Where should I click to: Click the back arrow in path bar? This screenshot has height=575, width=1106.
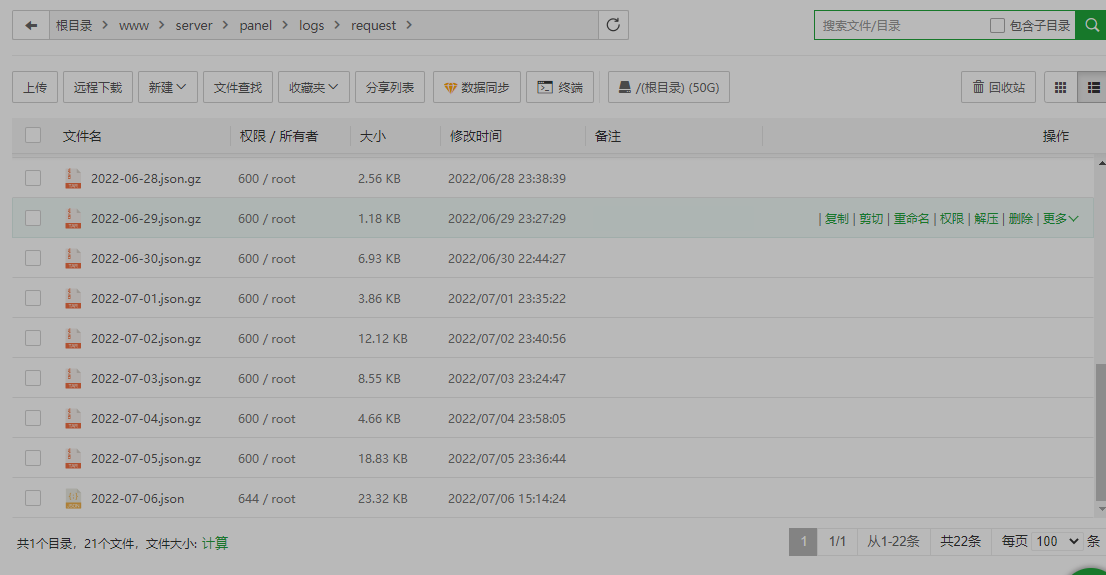point(31,25)
